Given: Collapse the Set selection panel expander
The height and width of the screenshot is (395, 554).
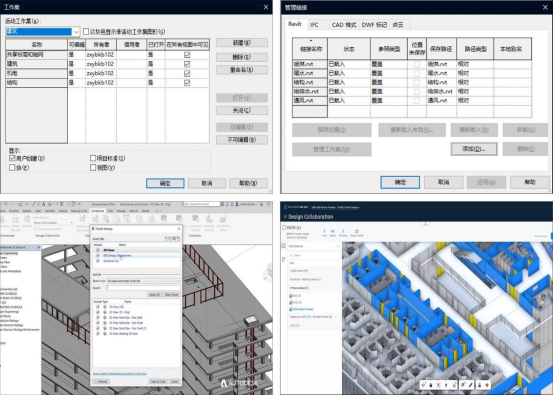Looking at the screenshot, I should [x=338, y=246].
